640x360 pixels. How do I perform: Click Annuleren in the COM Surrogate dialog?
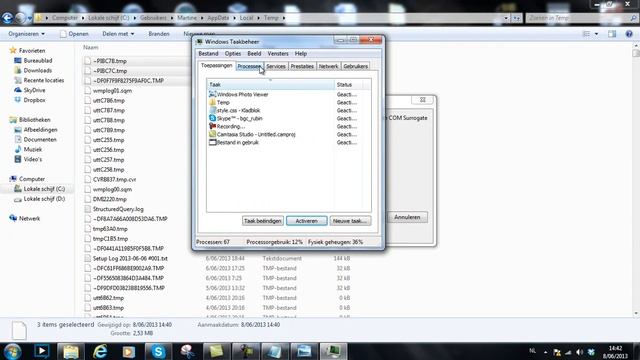[x=407, y=217]
